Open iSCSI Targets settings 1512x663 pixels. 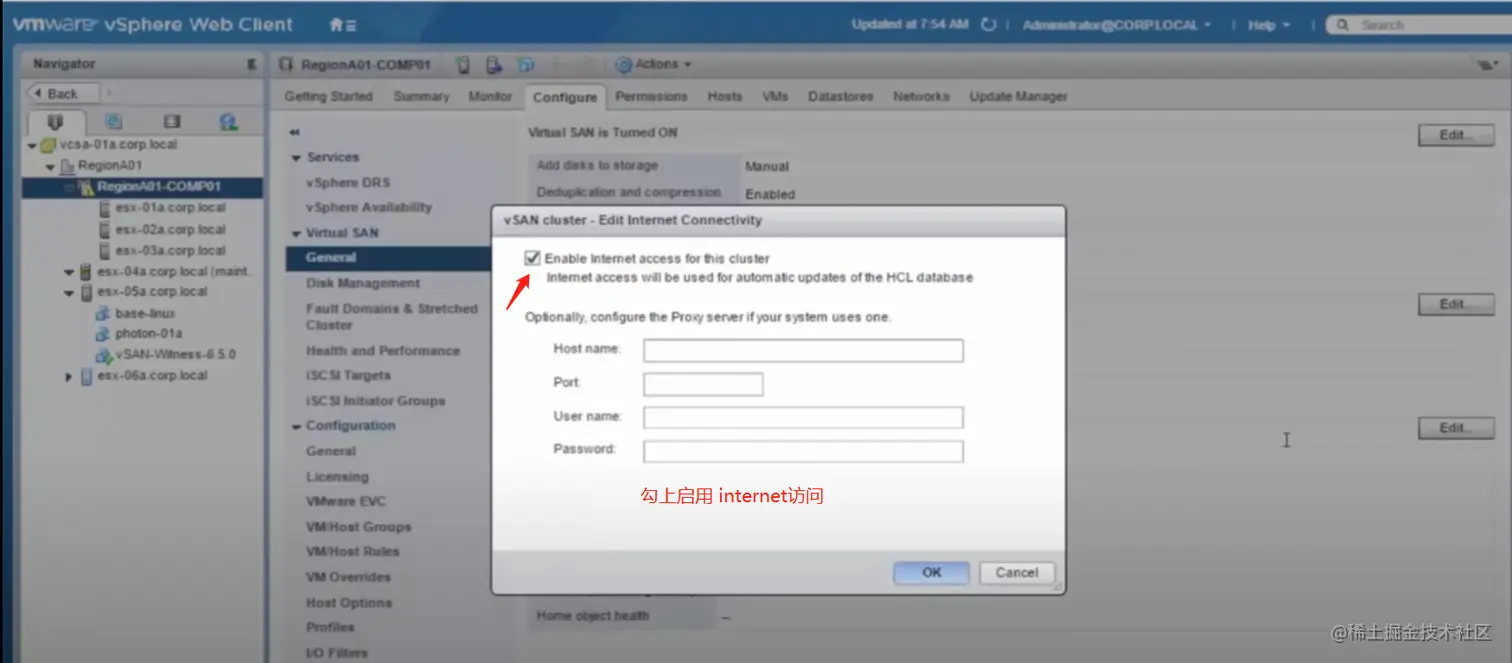[348, 376]
